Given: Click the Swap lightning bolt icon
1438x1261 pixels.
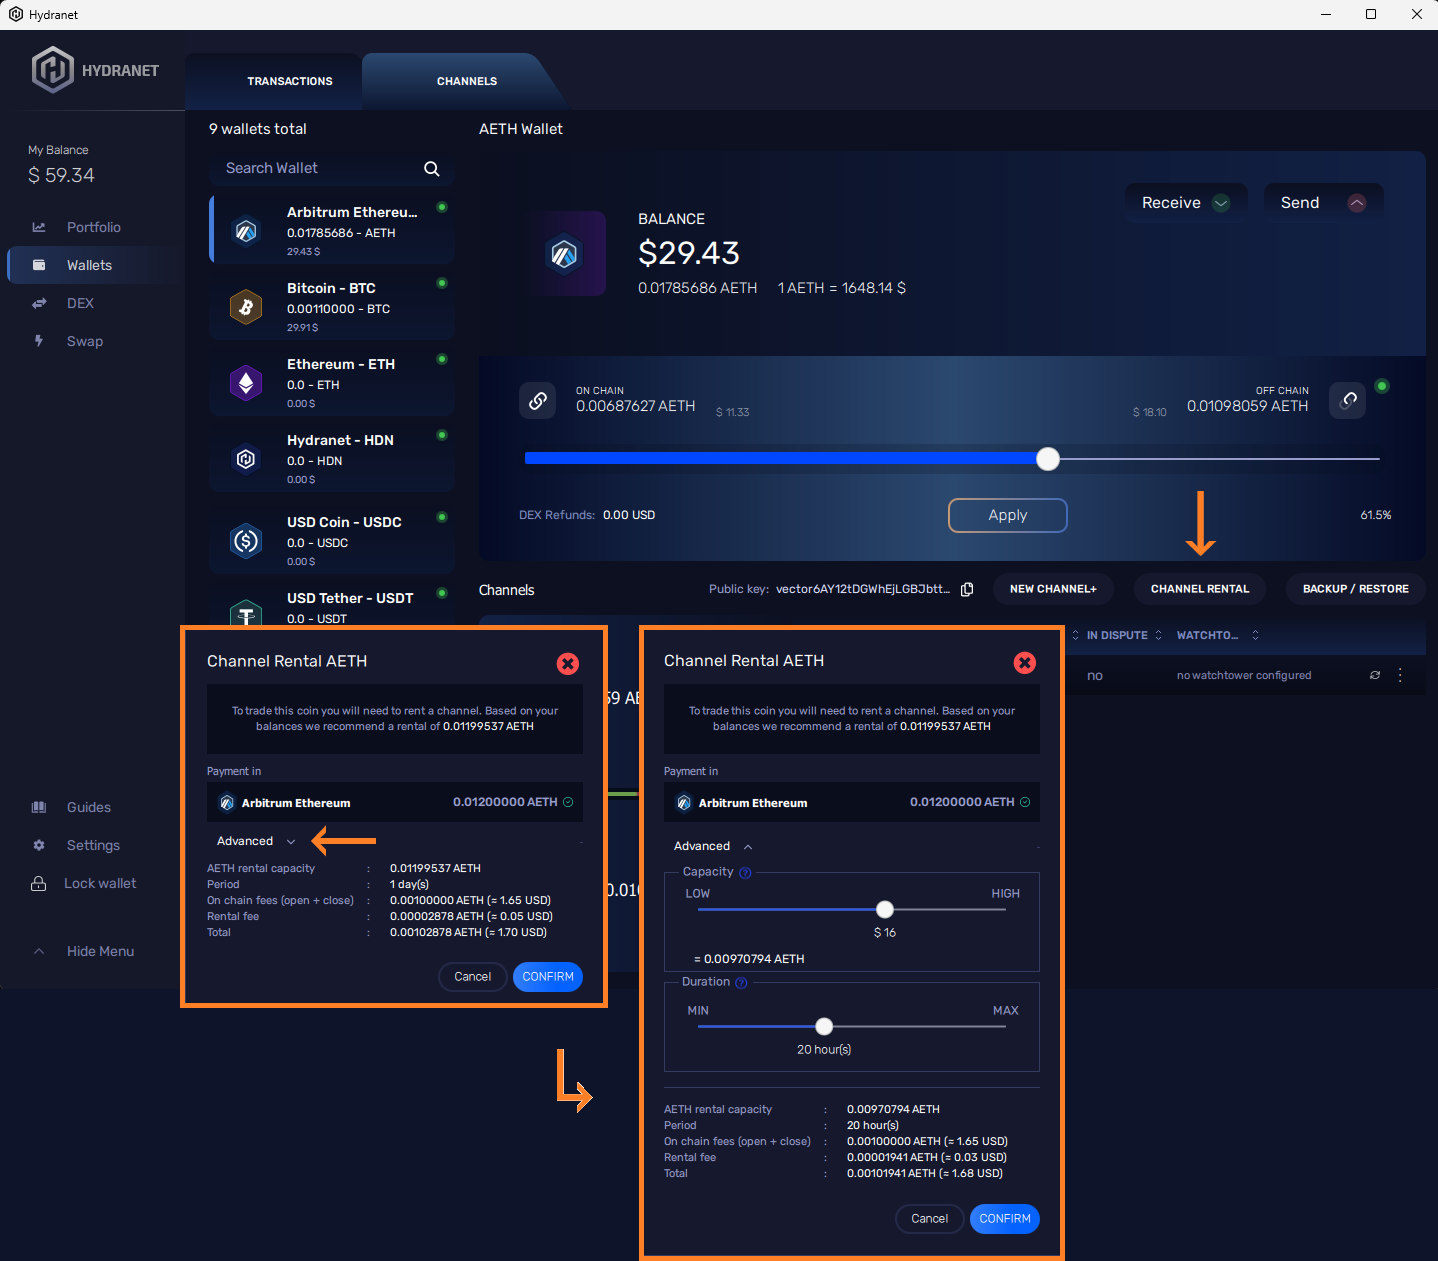Looking at the screenshot, I should point(39,341).
